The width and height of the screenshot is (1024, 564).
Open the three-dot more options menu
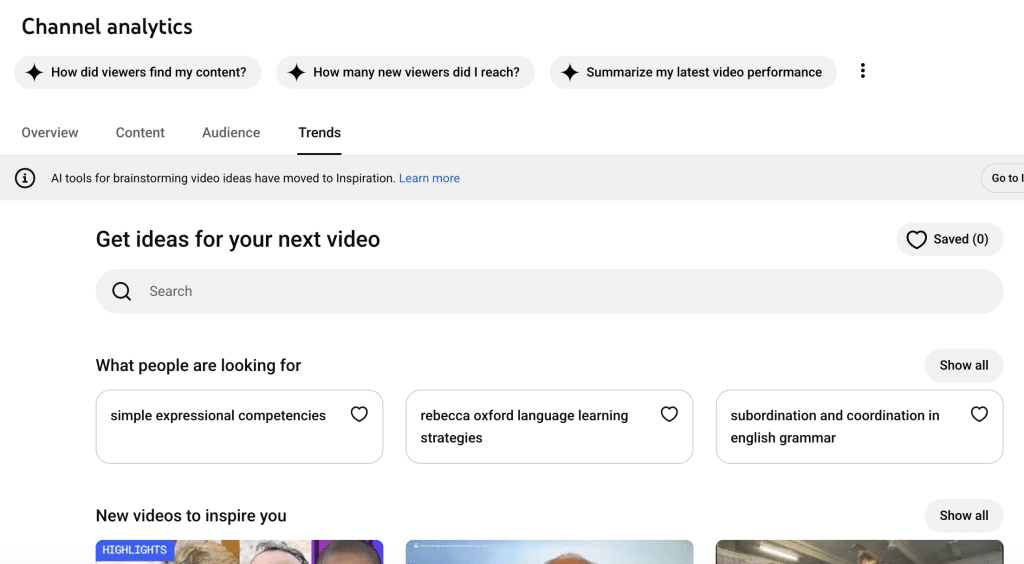(x=863, y=71)
